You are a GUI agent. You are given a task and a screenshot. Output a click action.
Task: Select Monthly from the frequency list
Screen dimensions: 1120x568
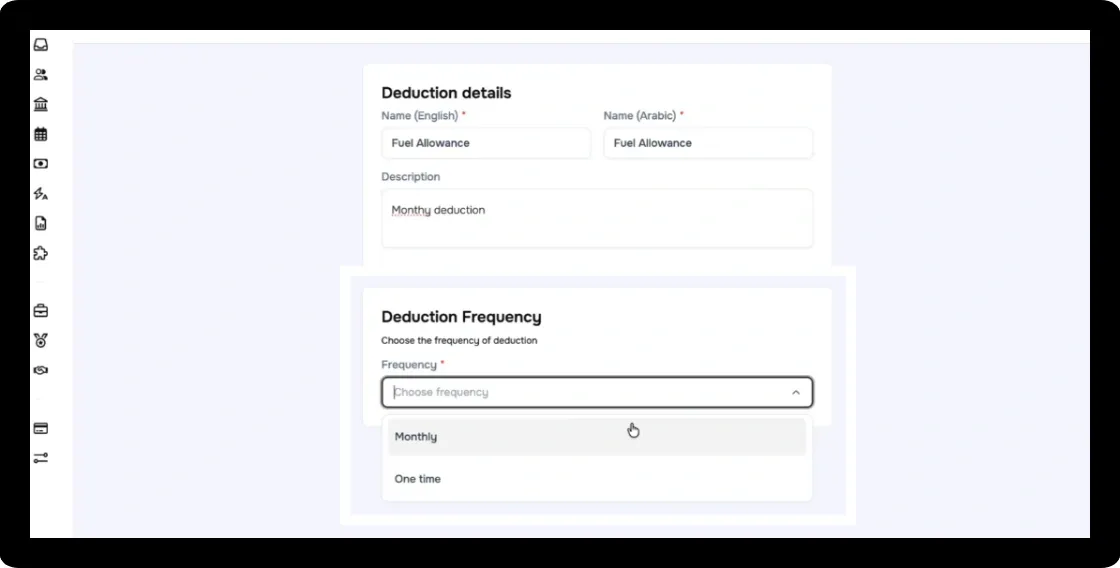coord(597,437)
